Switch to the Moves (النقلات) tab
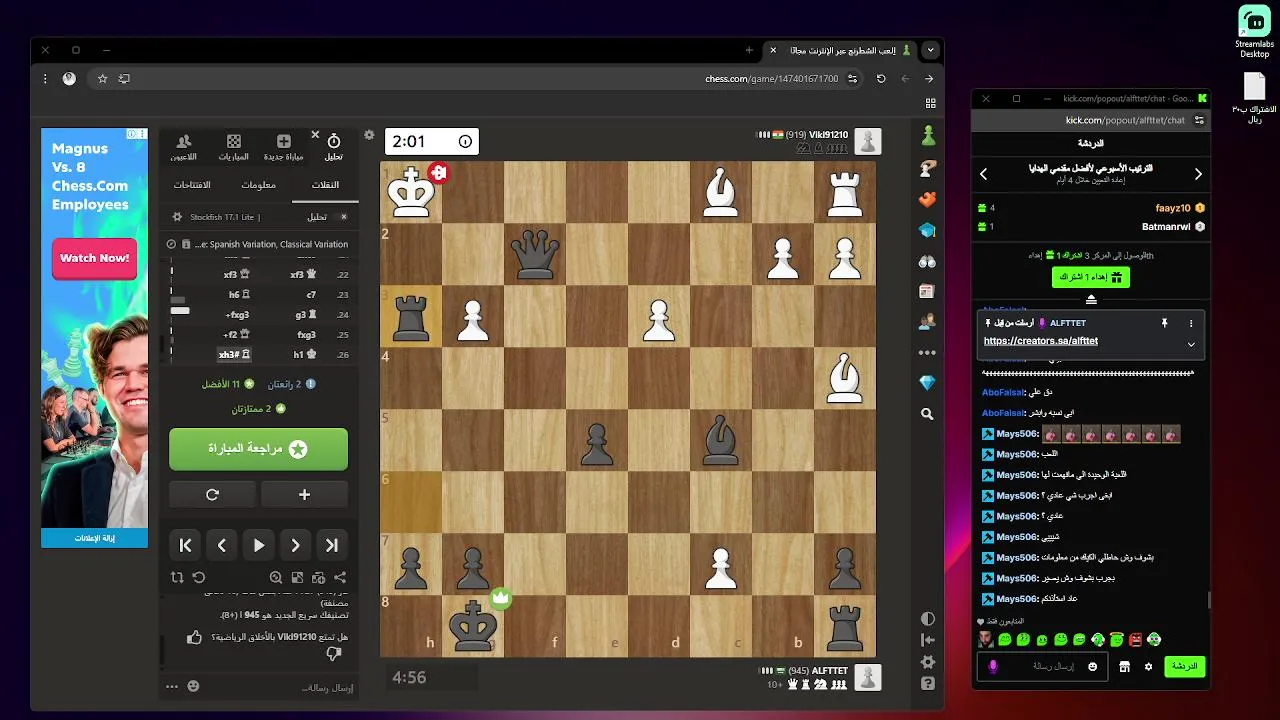 pos(326,185)
